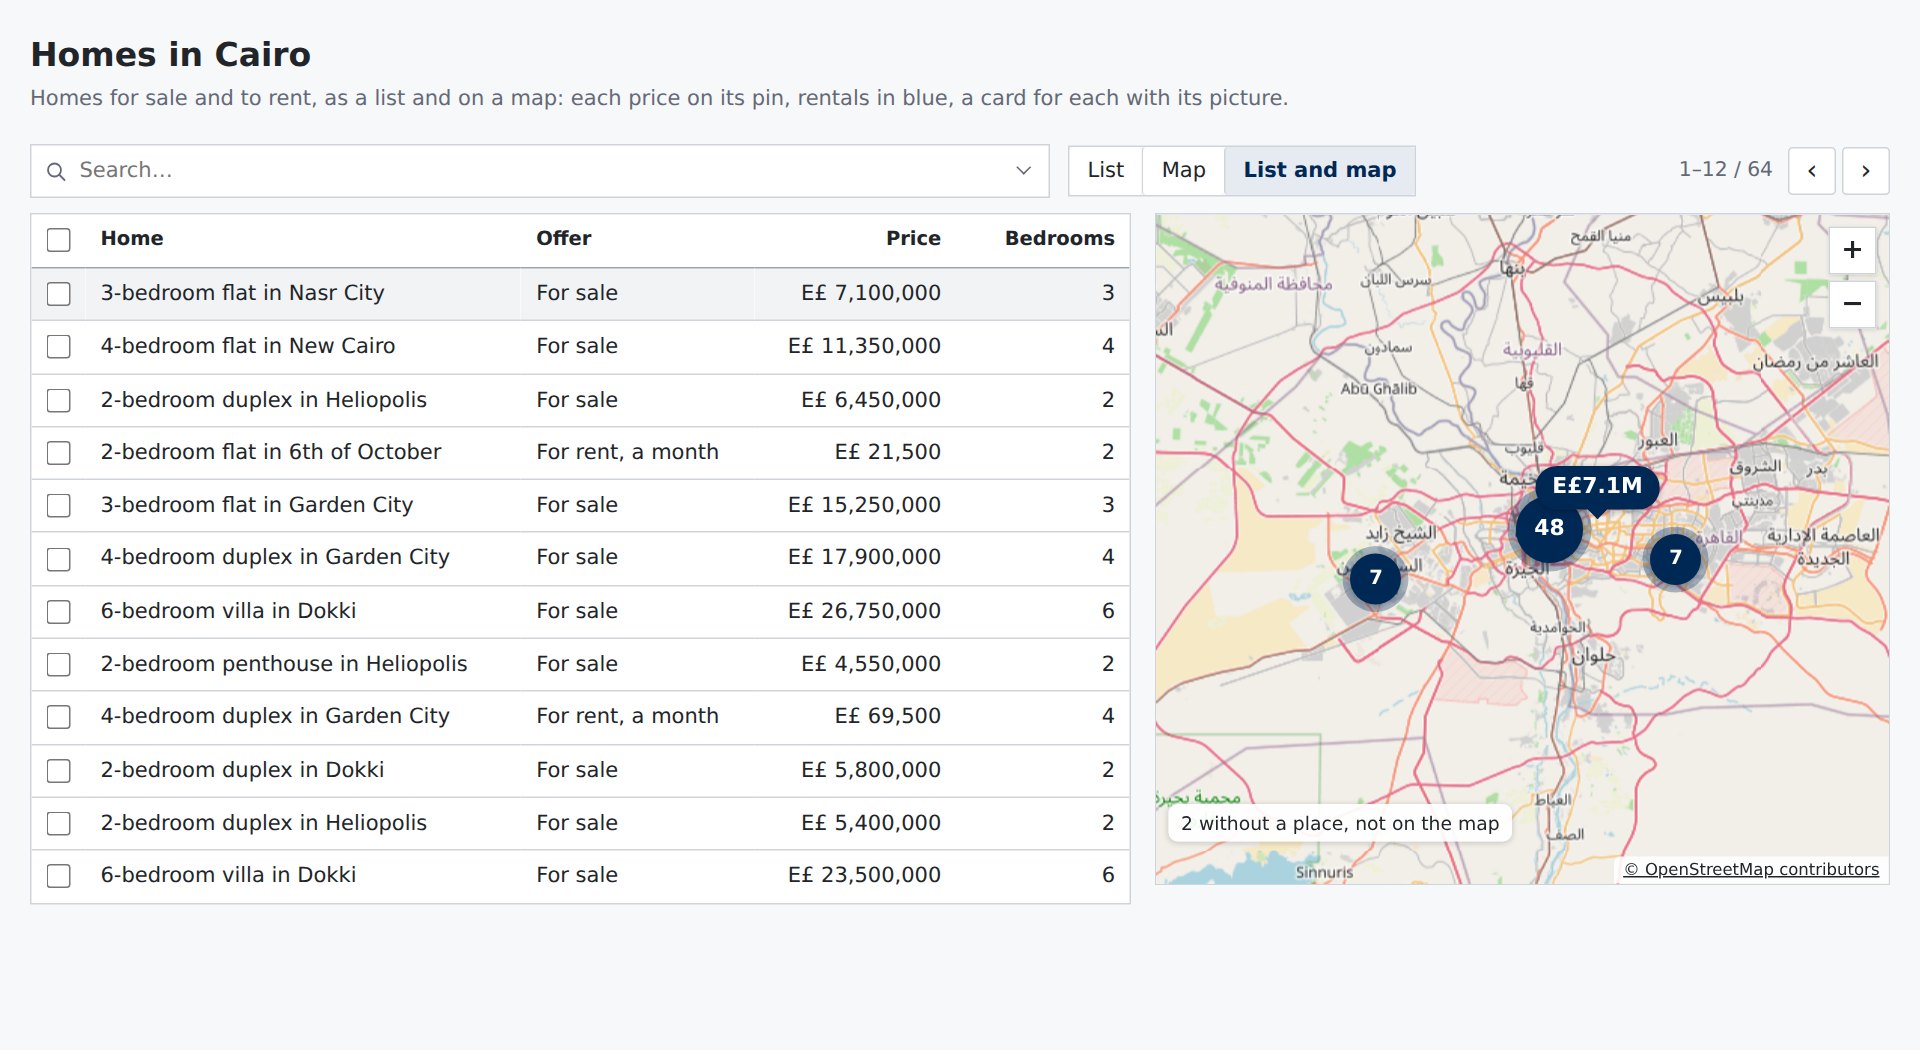Sort by the Offer column header

coord(564,239)
